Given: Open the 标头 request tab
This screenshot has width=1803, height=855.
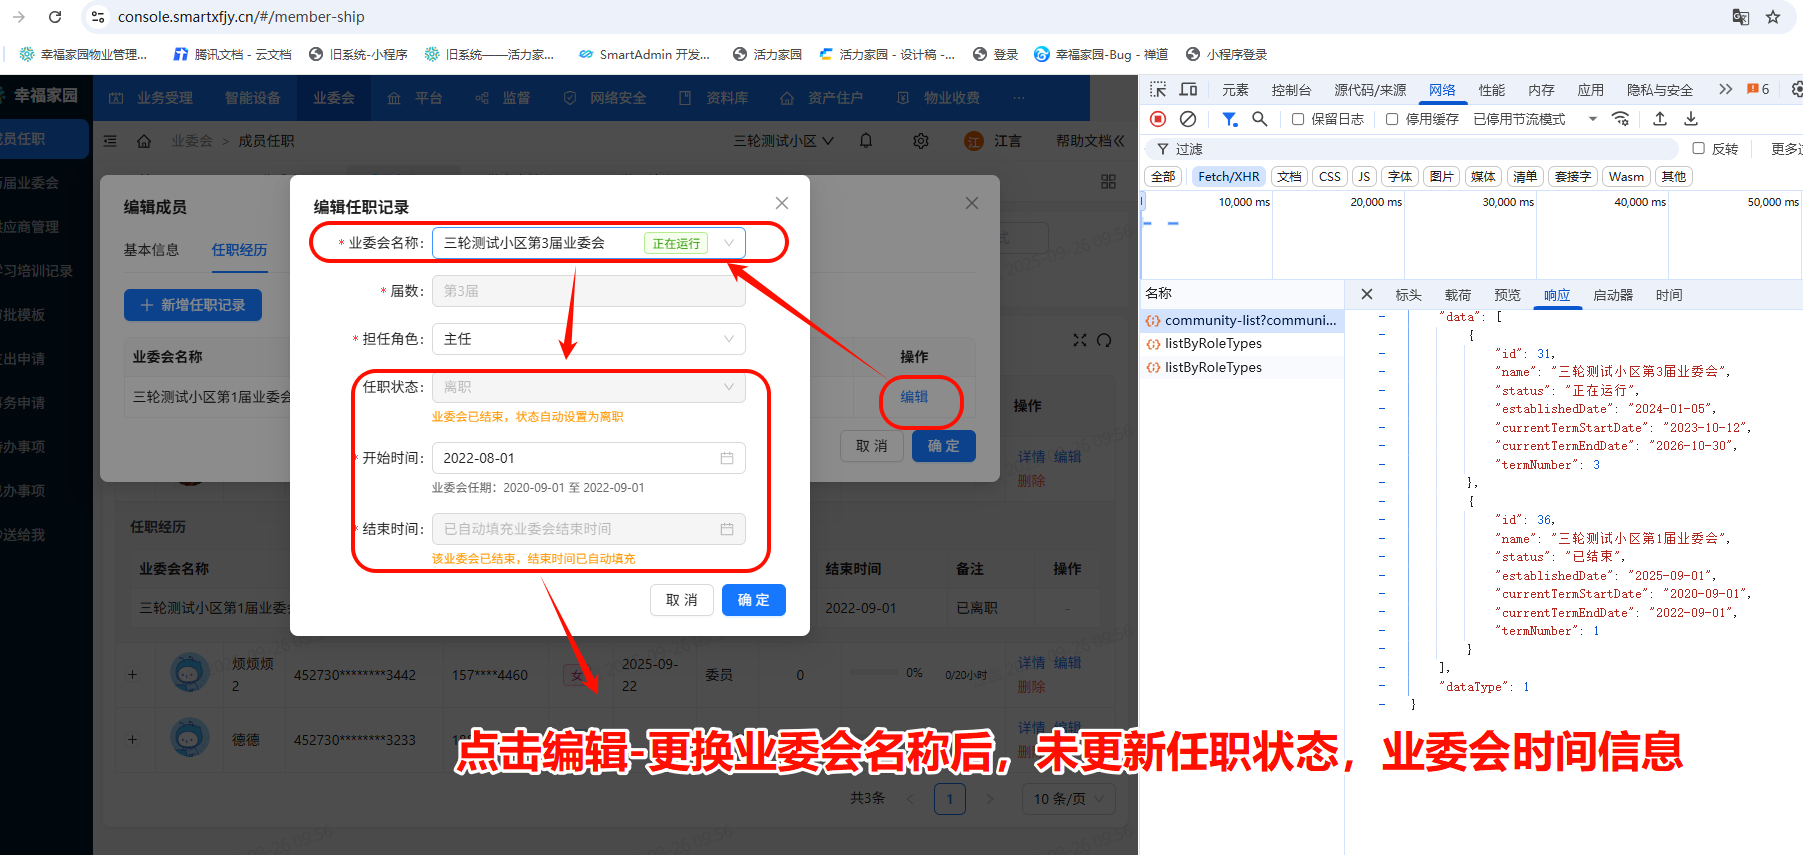Looking at the screenshot, I should click(x=1408, y=295).
